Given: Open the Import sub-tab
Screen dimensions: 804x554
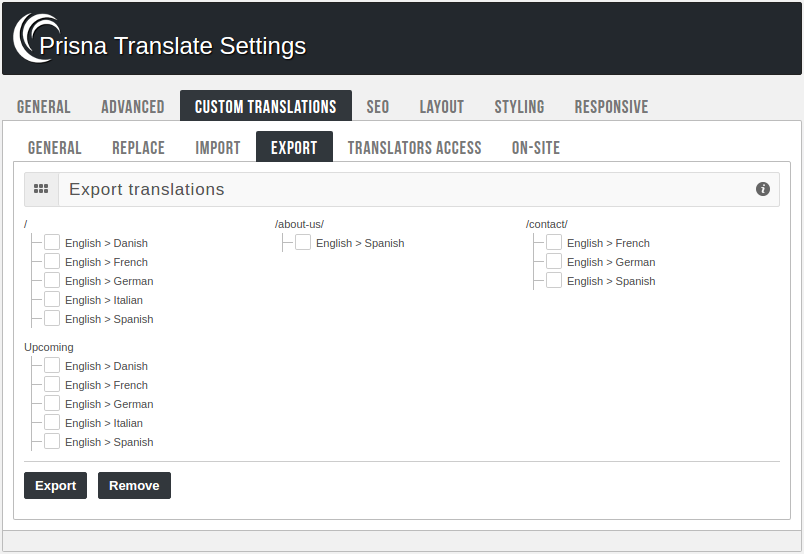Looking at the screenshot, I should pyautogui.click(x=218, y=148).
